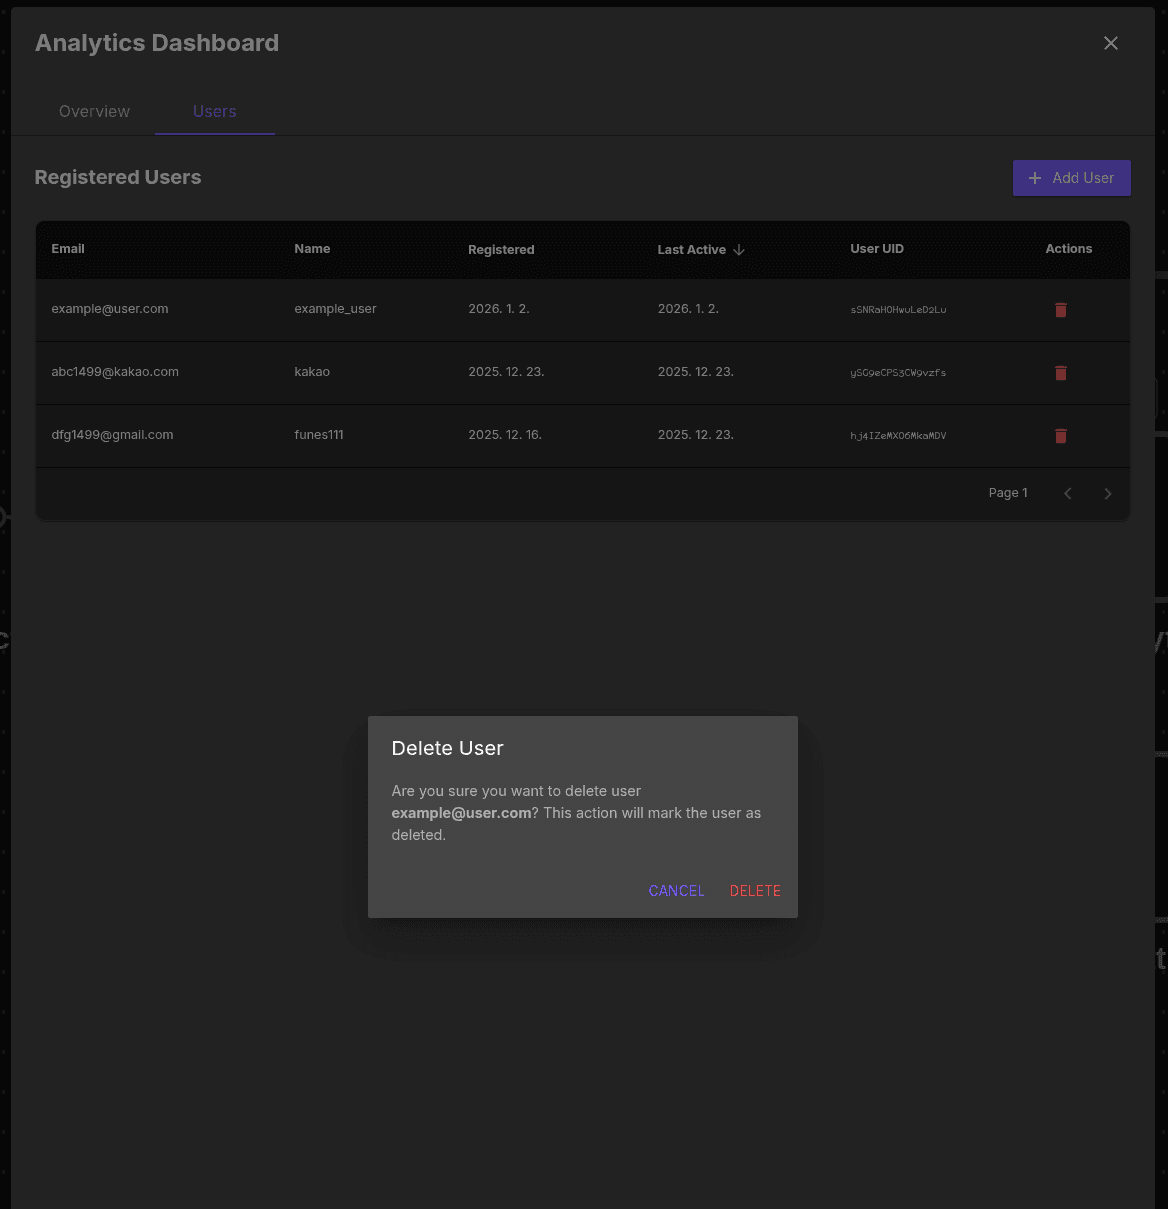
Task: Go to next page with right chevron
Action: point(1107,493)
